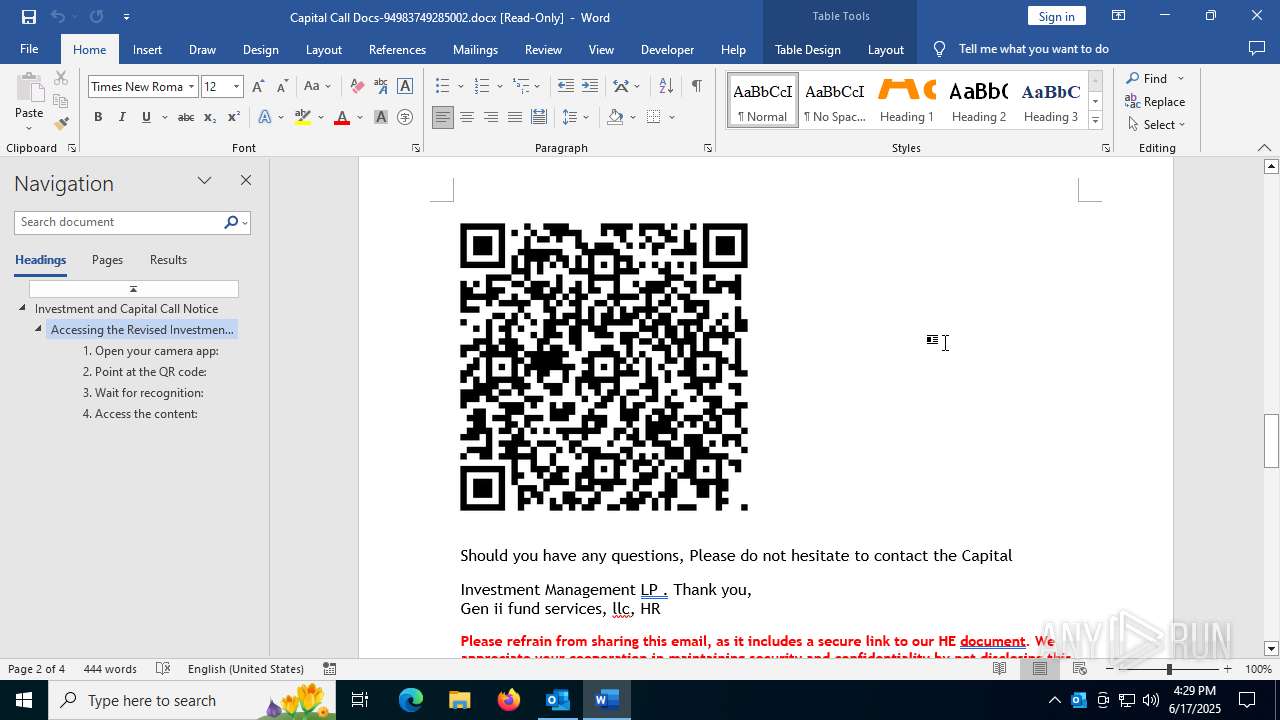Switch to the Review tab
The width and height of the screenshot is (1280, 720).
pyautogui.click(x=543, y=49)
